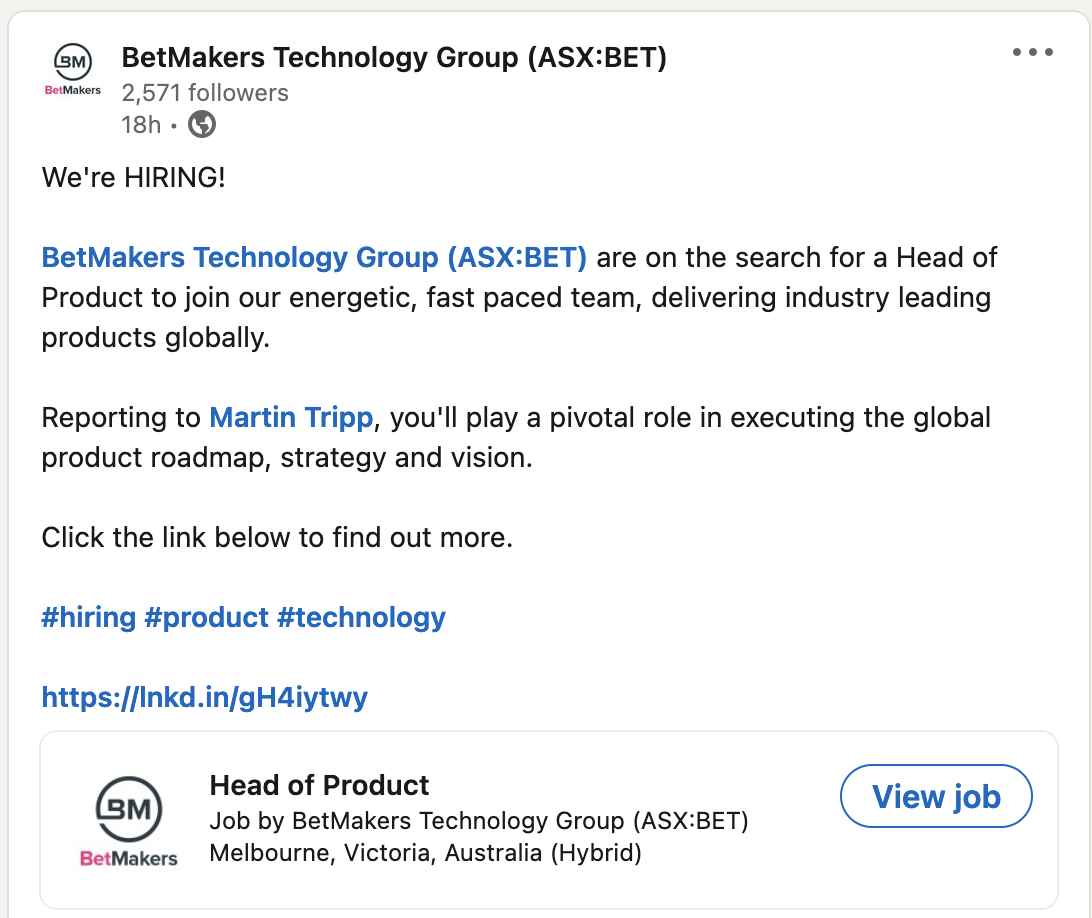Viewport: 1092px width, 918px height.
Task: Click 'Click the link below' sentence
Action: point(277,538)
